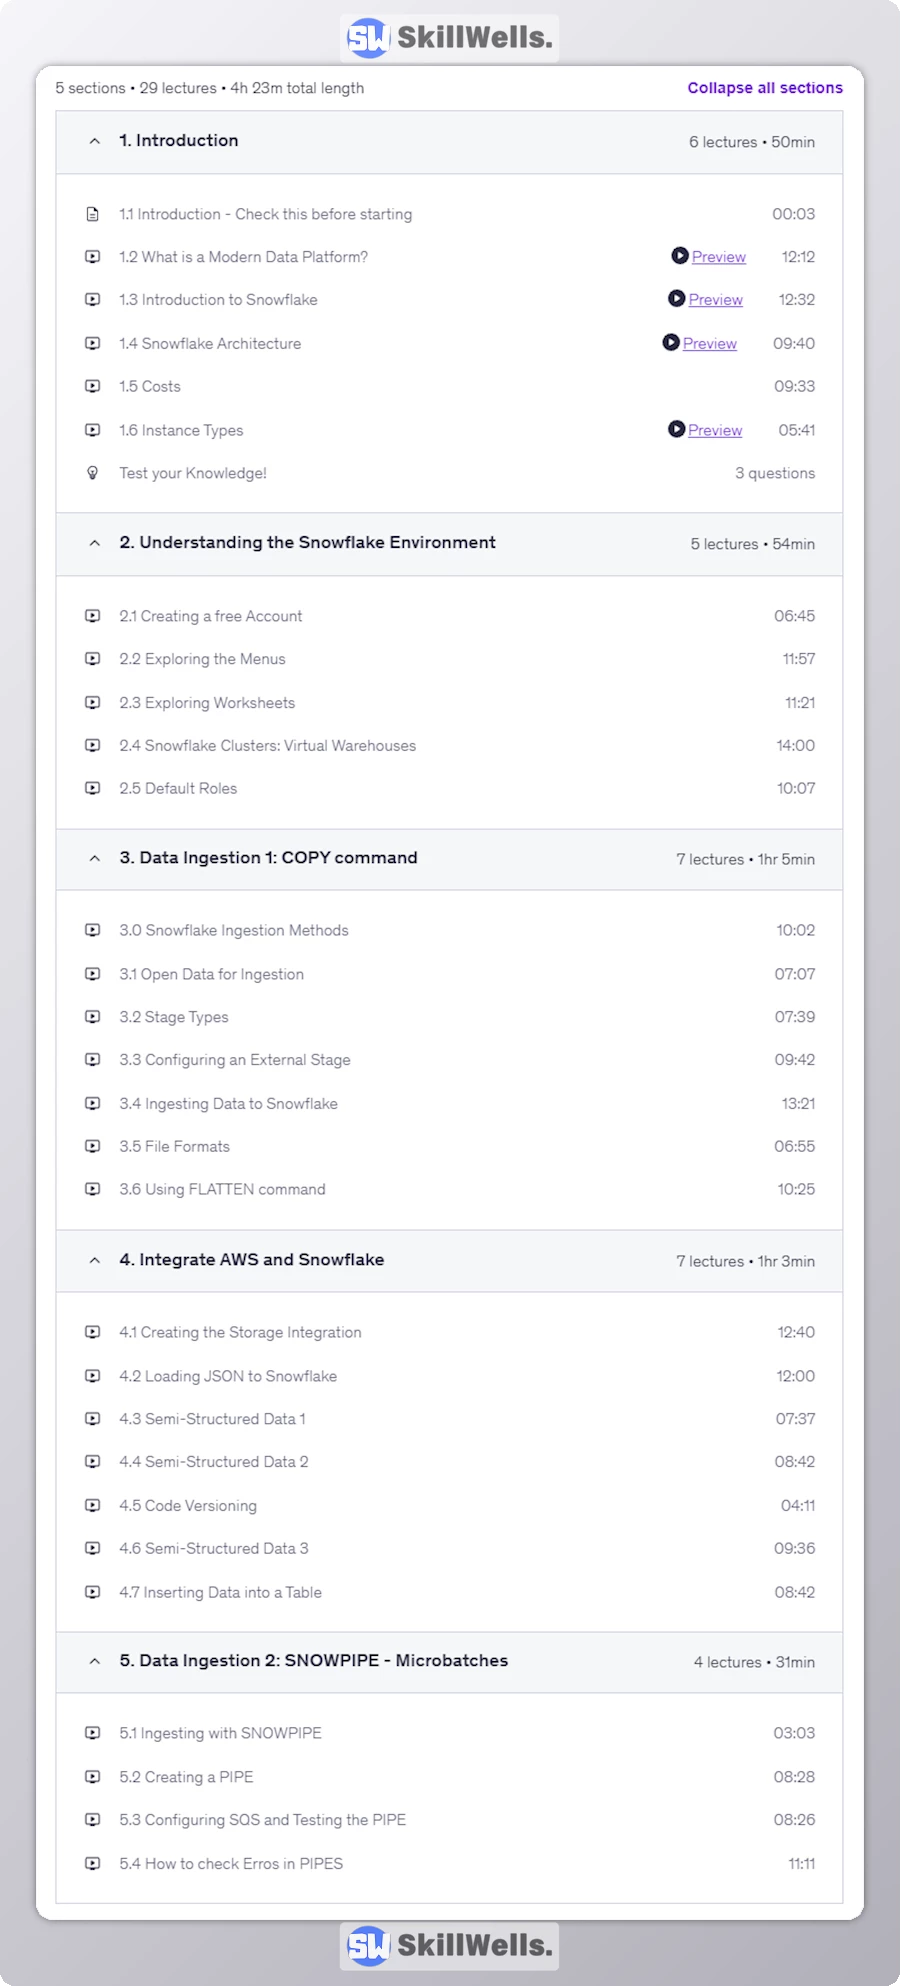Click the document icon beside lecture 1.1
Screen dimensions: 900x1986
click(x=92, y=213)
